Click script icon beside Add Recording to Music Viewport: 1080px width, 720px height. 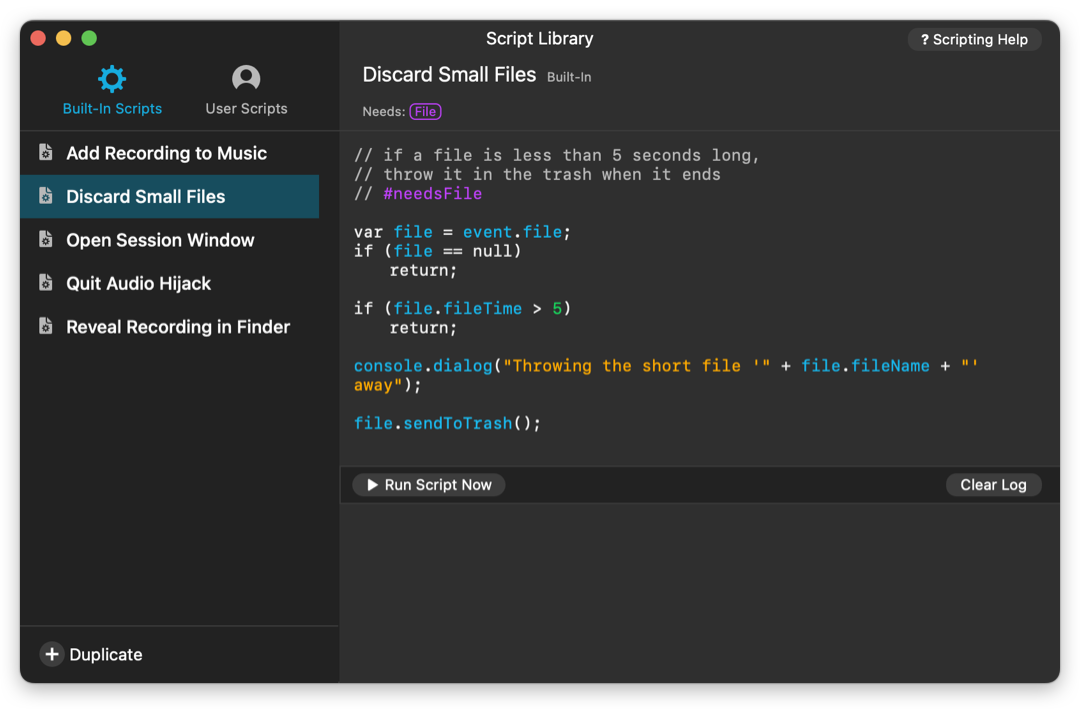point(45,152)
